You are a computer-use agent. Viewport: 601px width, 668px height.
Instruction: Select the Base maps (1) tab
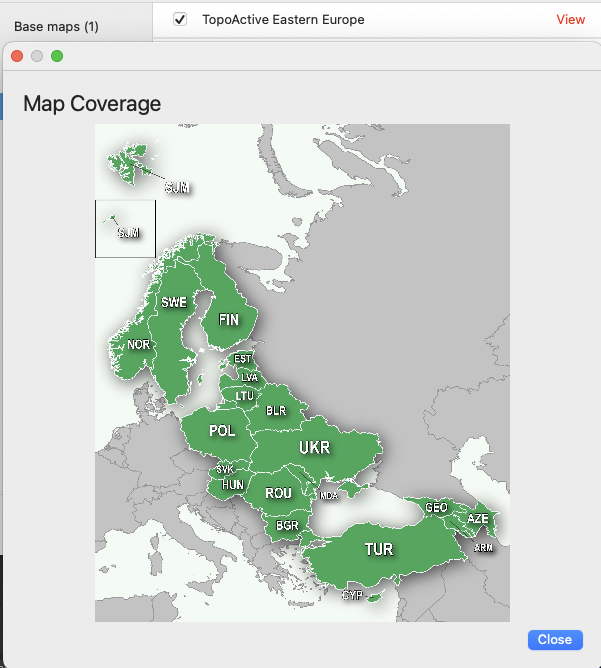pyautogui.click(x=56, y=26)
